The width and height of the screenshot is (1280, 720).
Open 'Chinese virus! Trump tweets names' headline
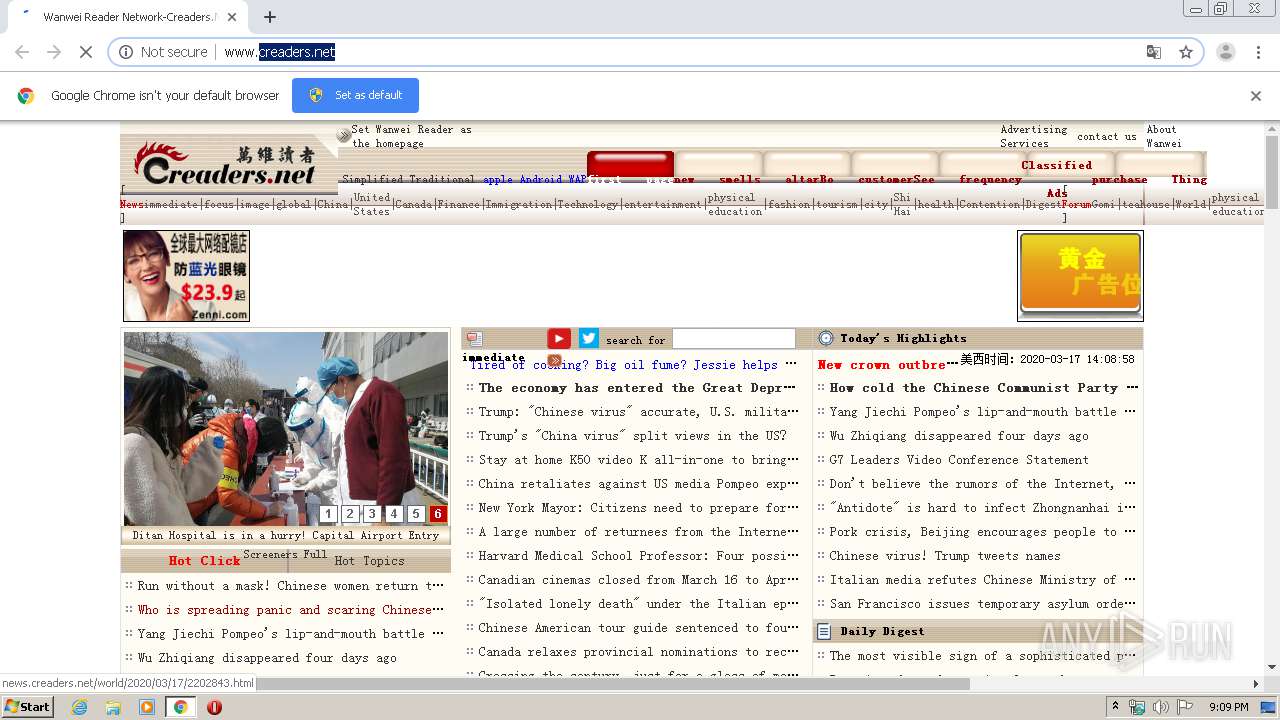tap(945, 556)
